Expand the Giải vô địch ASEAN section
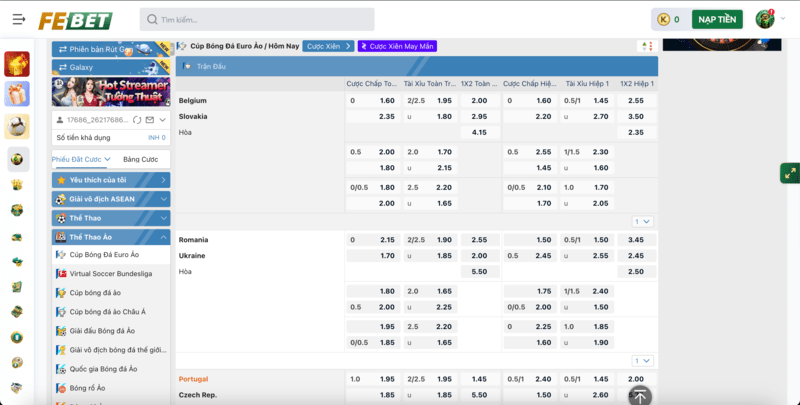The height and width of the screenshot is (405, 800). click(110, 198)
